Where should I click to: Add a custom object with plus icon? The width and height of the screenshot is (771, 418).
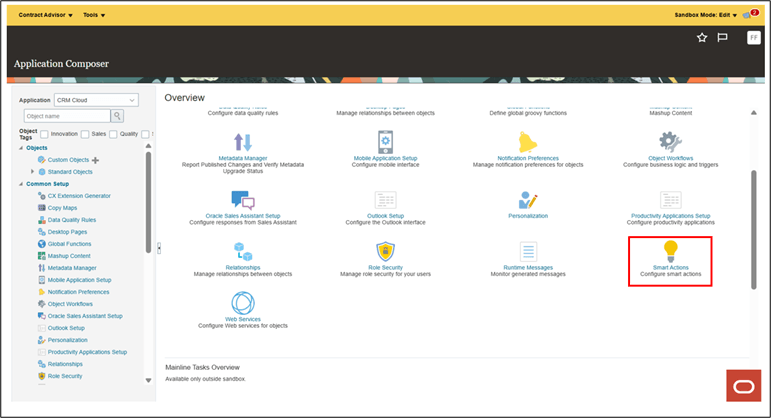point(95,160)
